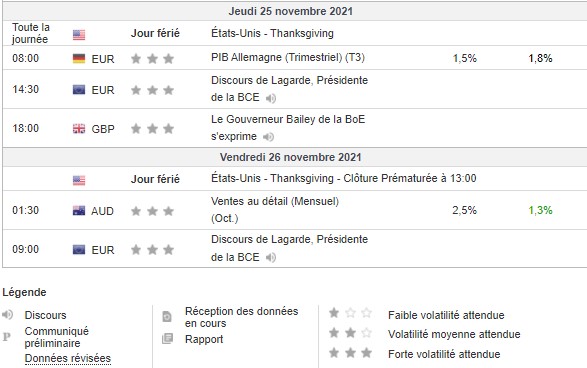587x368 pixels.
Task: Open the Le Gouverneur Bailey de la BoE event
Action: [288, 128]
